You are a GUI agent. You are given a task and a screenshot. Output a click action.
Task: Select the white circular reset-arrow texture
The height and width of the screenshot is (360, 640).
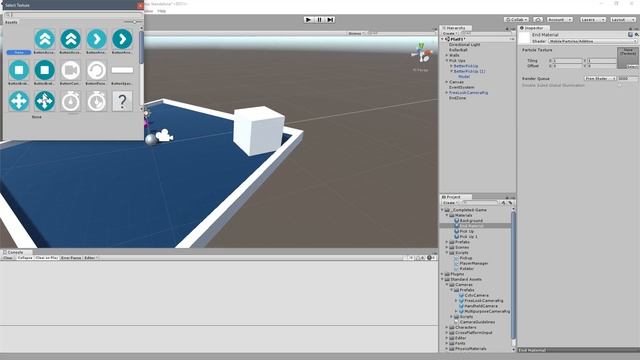click(x=96, y=70)
